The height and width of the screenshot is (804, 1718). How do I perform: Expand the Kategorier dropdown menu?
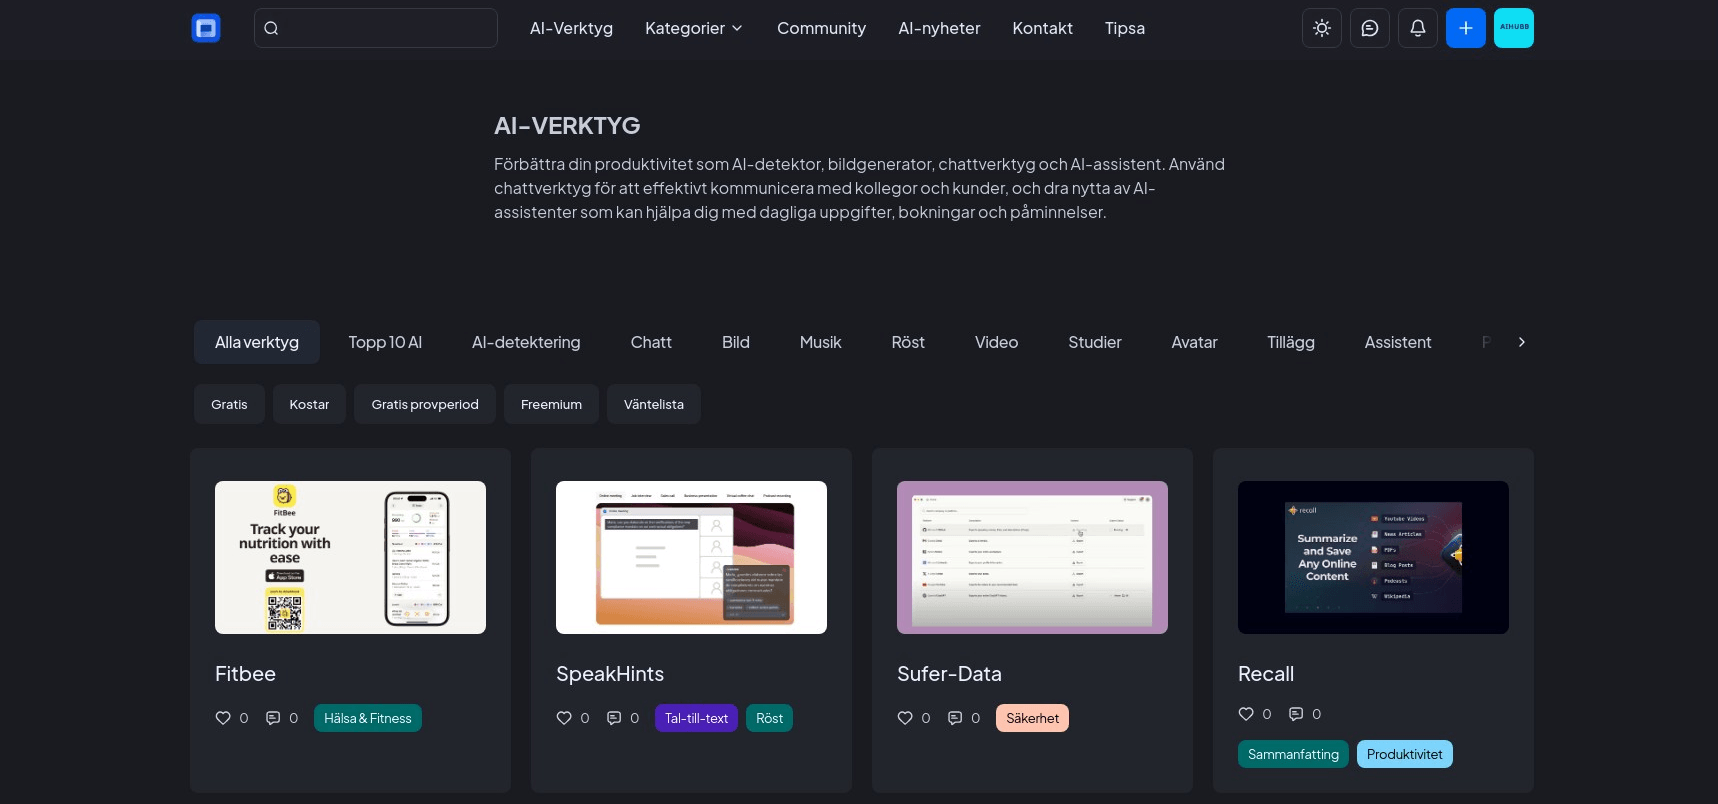coord(694,28)
